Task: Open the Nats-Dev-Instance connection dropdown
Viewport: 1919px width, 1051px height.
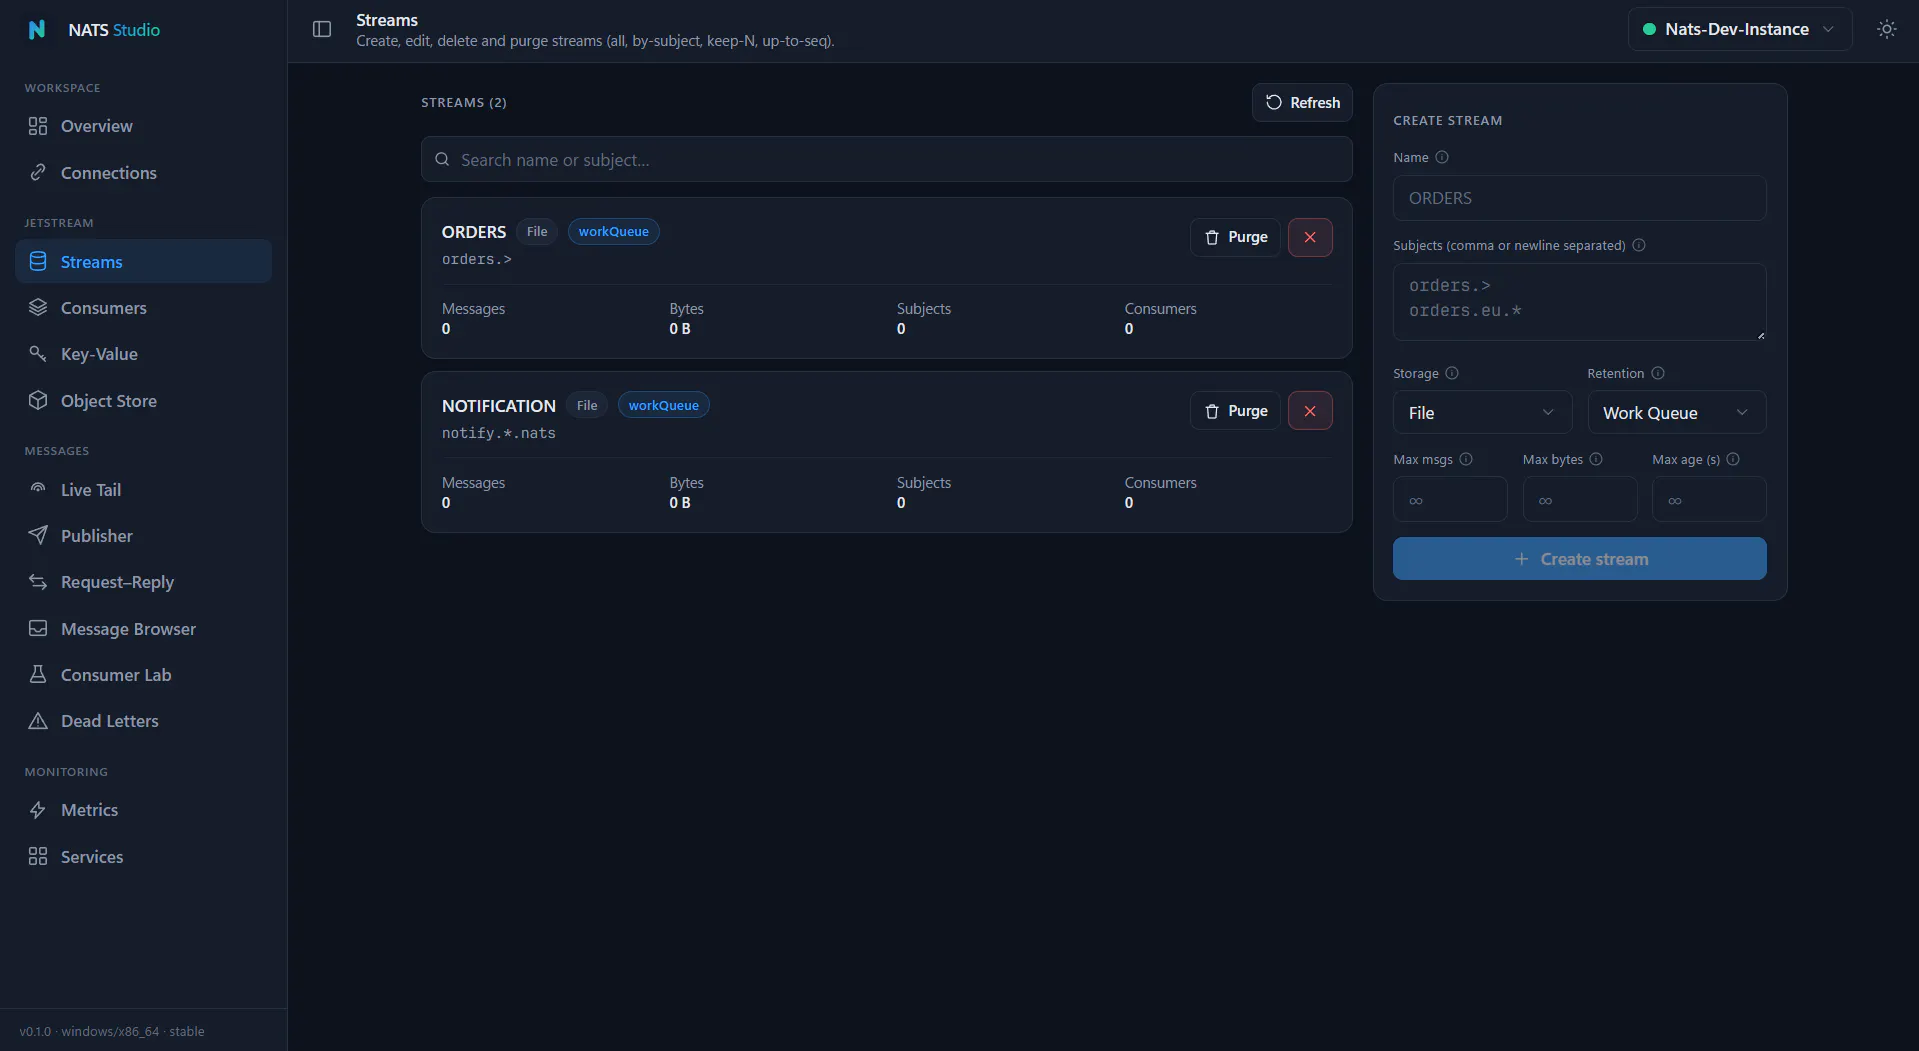Action: (x=1739, y=29)
